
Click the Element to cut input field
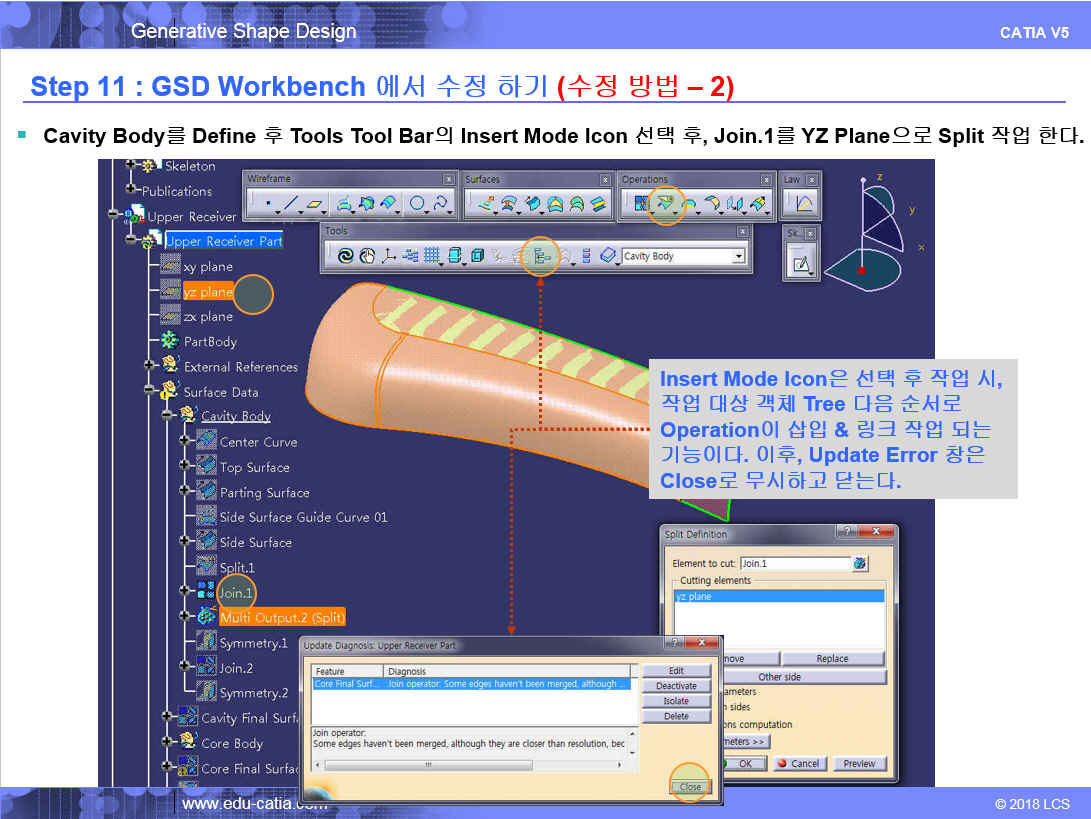click(x=795, y=564)
